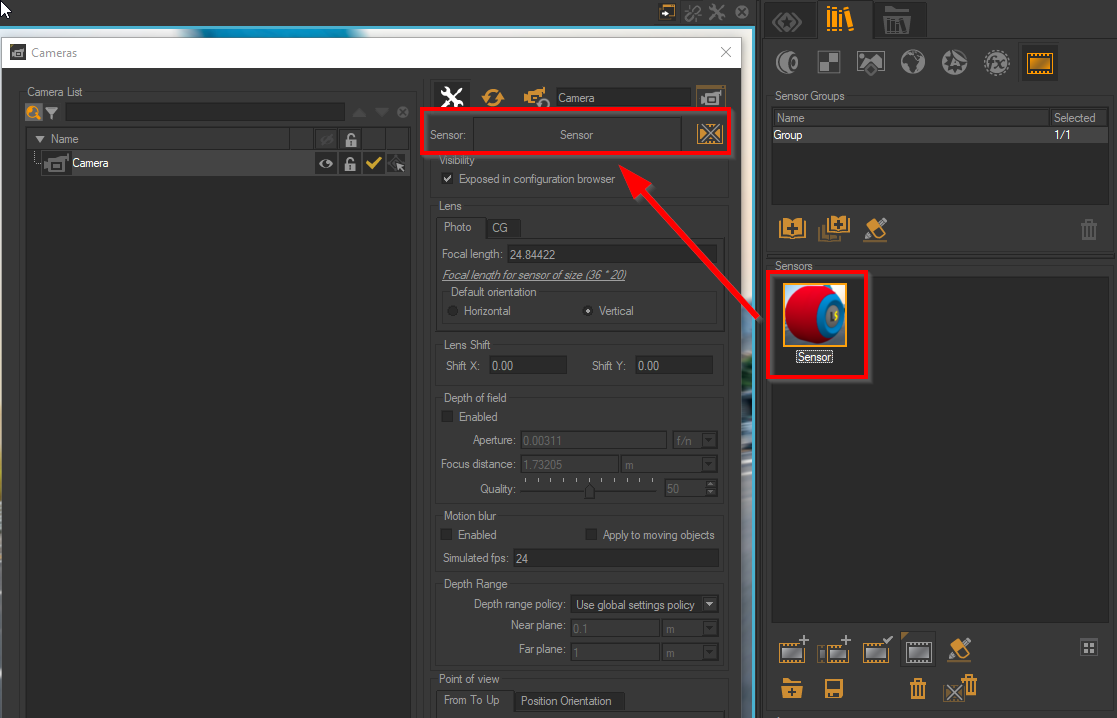Clear the camera list search filter
The image size is (1117, 718).
pyautogui.click(x=403, y=113)
